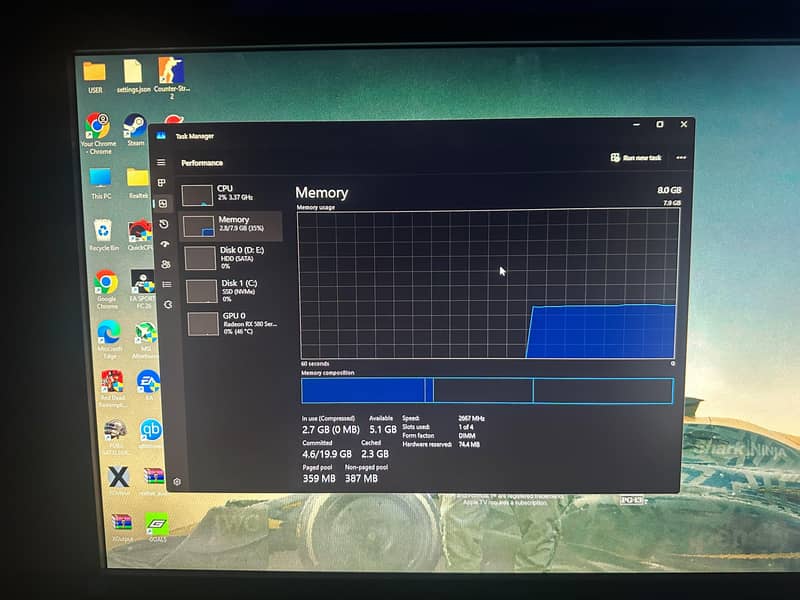The width and height of the screenshot is (800, 600).
Task: Select settings.json file on desktop
Action: (x=133, y=77)
